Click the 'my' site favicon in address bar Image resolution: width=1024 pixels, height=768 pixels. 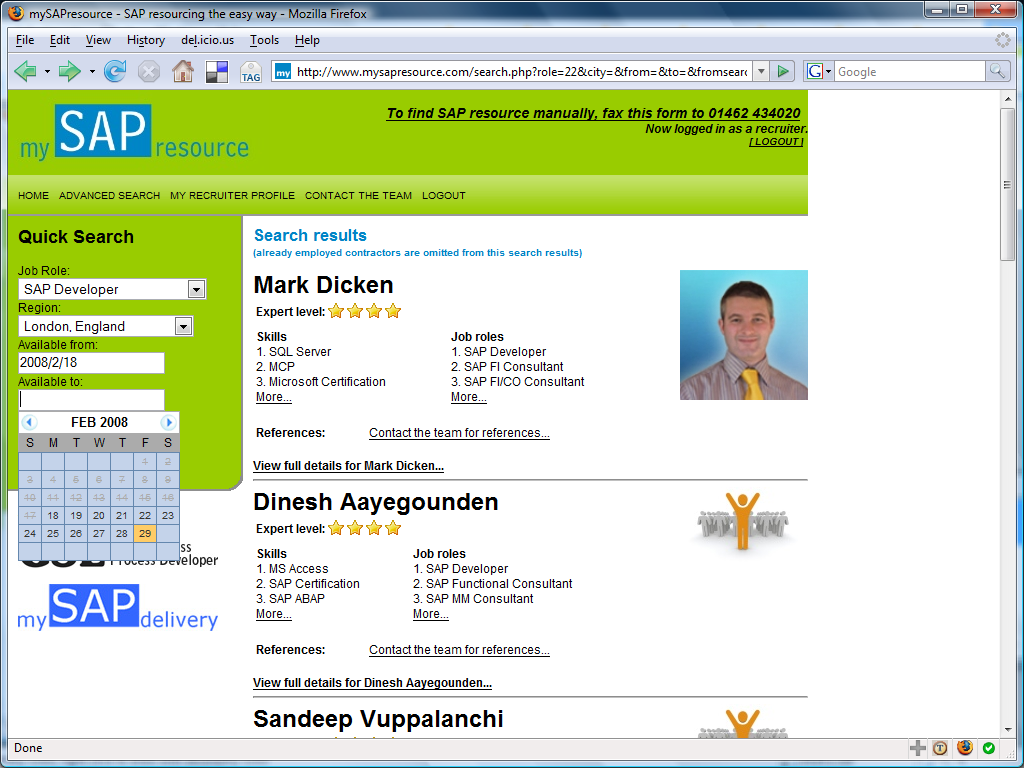tap(282, 71)
